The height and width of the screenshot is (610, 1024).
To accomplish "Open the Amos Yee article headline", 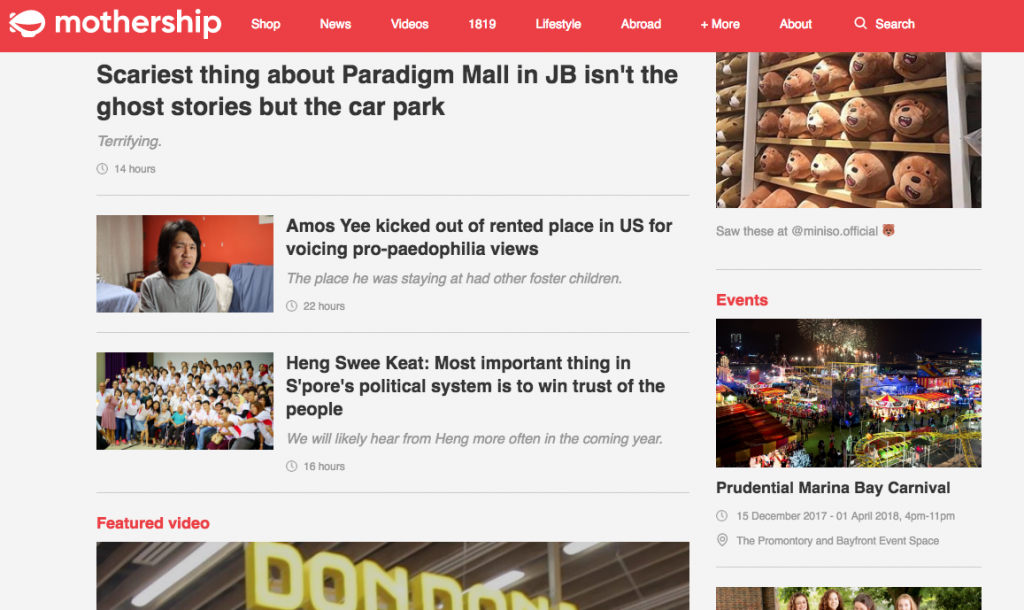I will 479,237.
